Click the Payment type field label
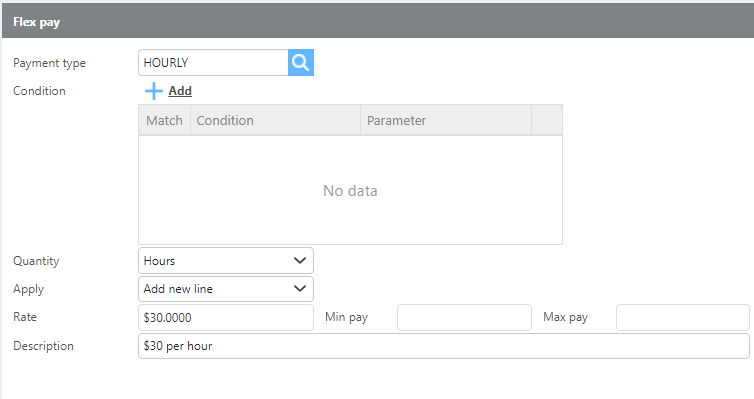Viewport: 754px width, 399px height. tap(50, 63)
